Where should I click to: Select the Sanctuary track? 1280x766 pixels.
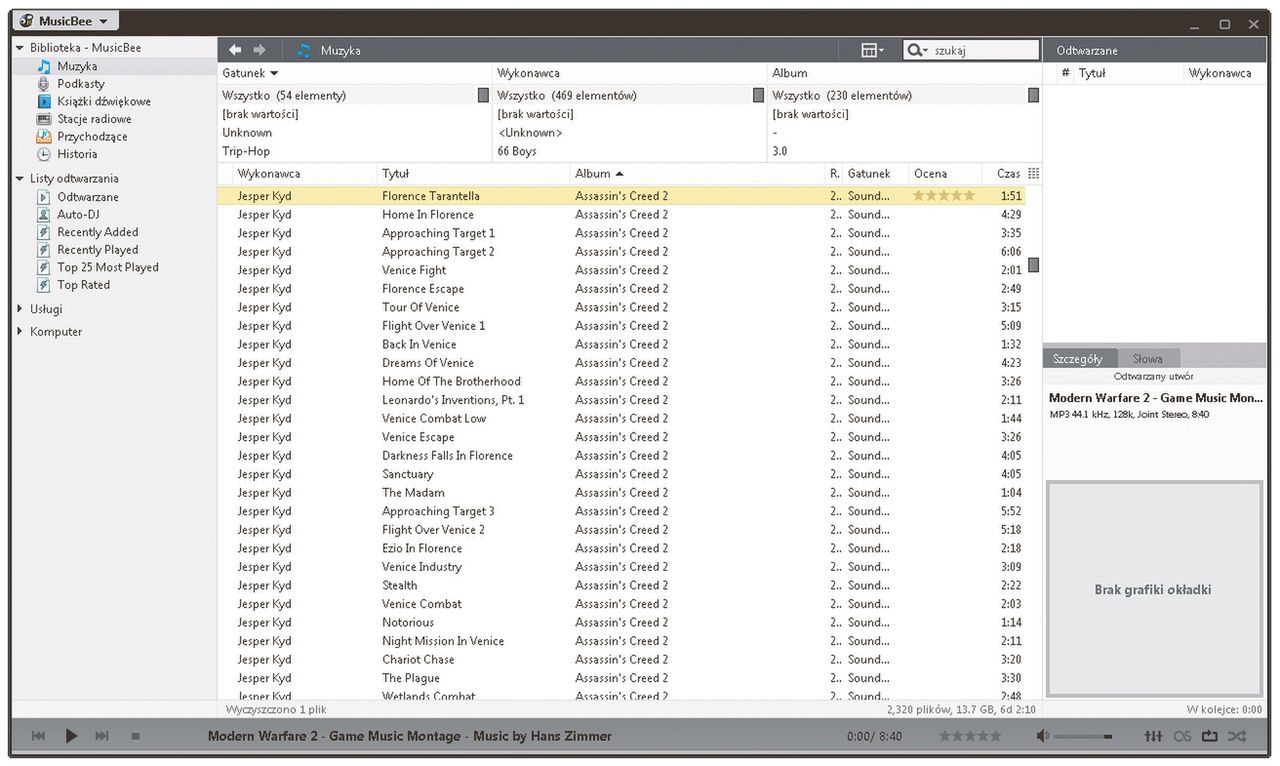point(621,474)
